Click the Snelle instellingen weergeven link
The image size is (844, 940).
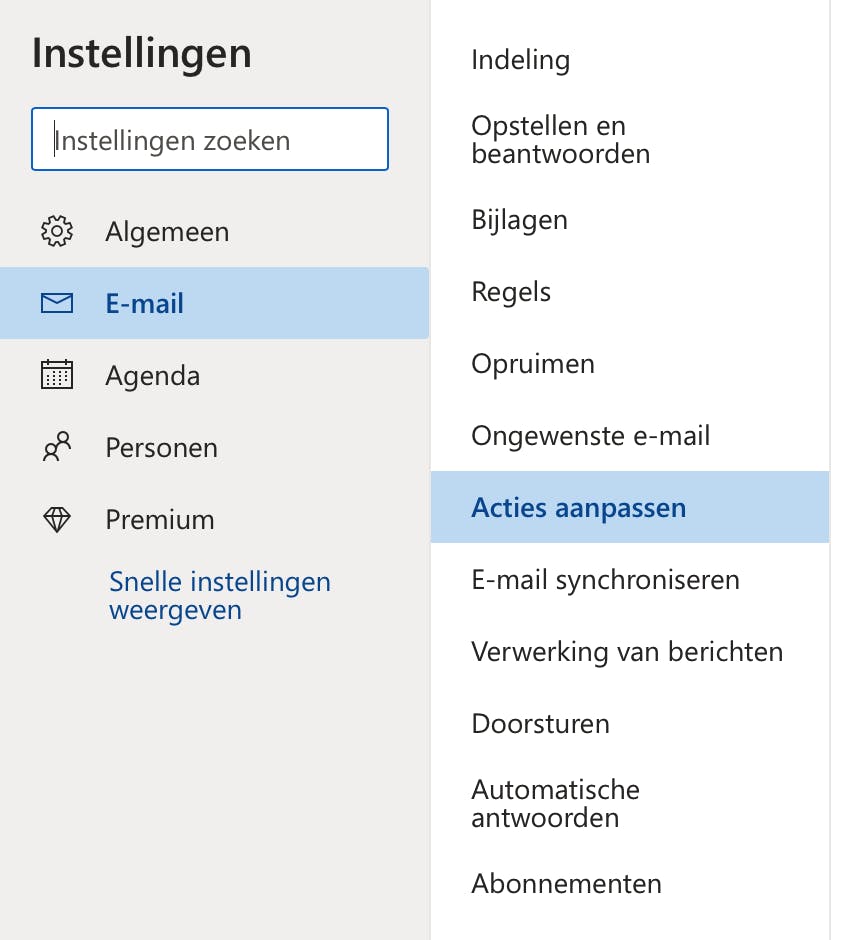point(219,595)
